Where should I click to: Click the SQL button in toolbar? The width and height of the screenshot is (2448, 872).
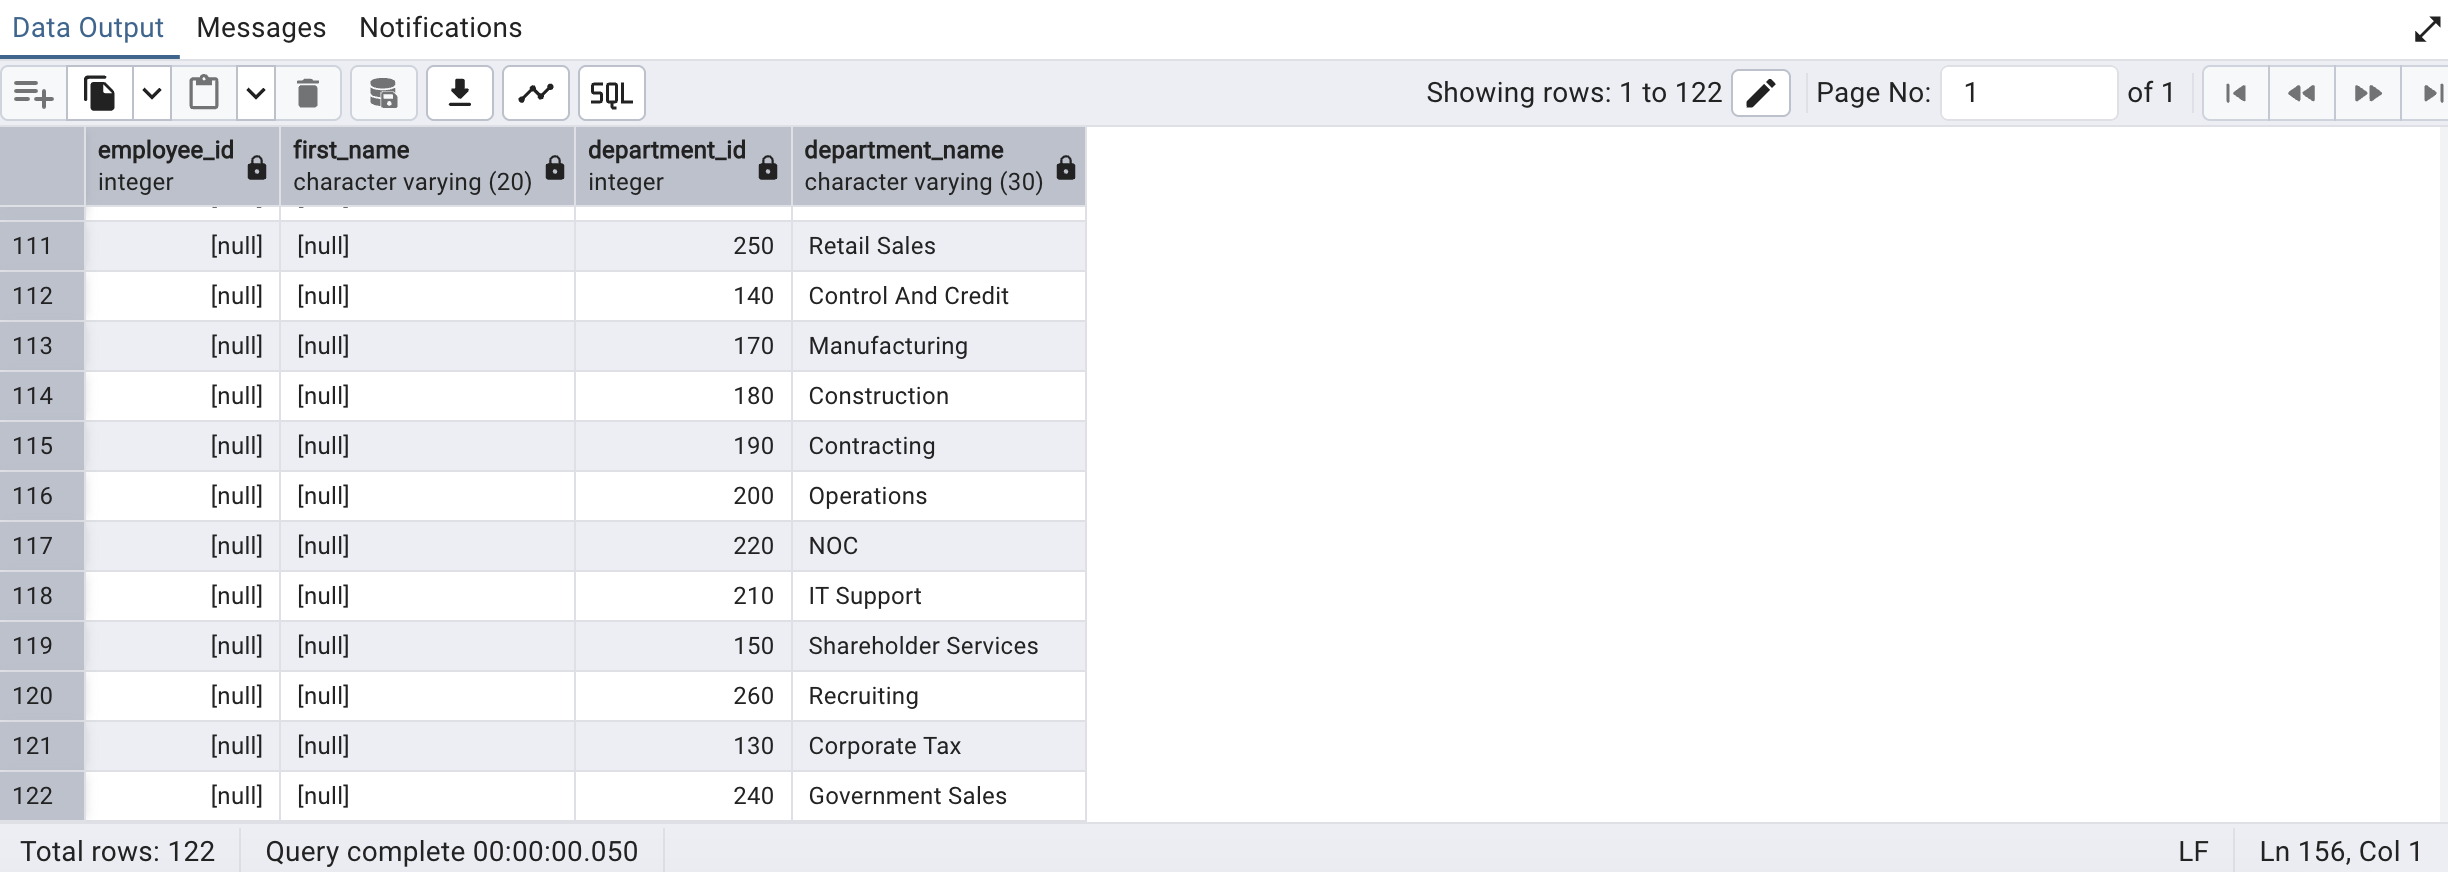(611, 94)
